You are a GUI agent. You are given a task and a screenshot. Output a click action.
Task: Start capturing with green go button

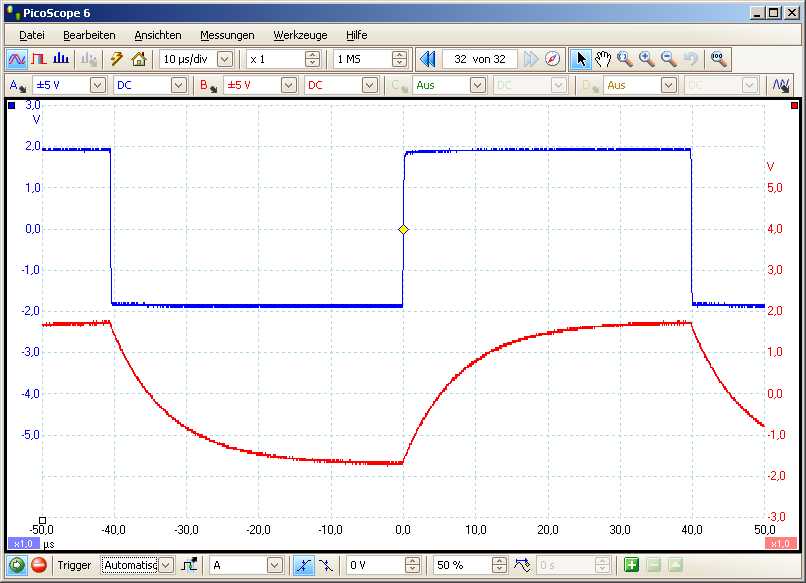[17, 566]
